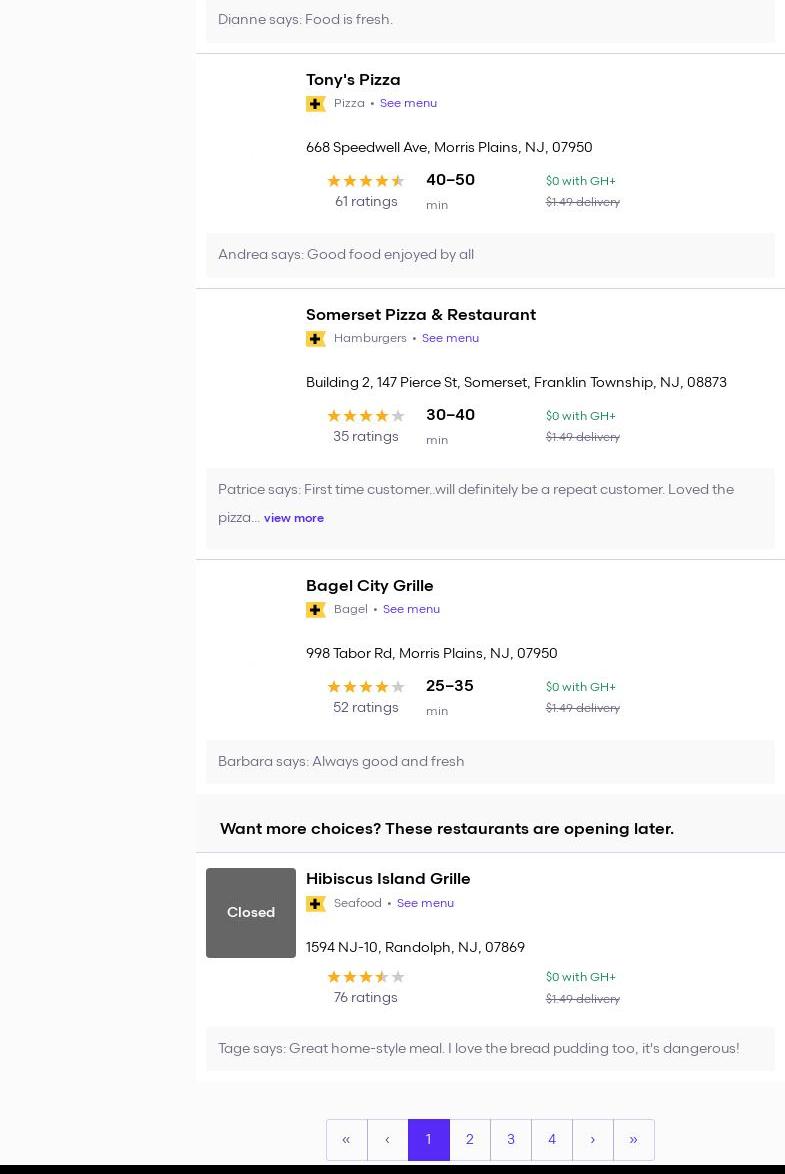Go to page 3 of results
The image size is (785, 1174).
(511, 1139)
